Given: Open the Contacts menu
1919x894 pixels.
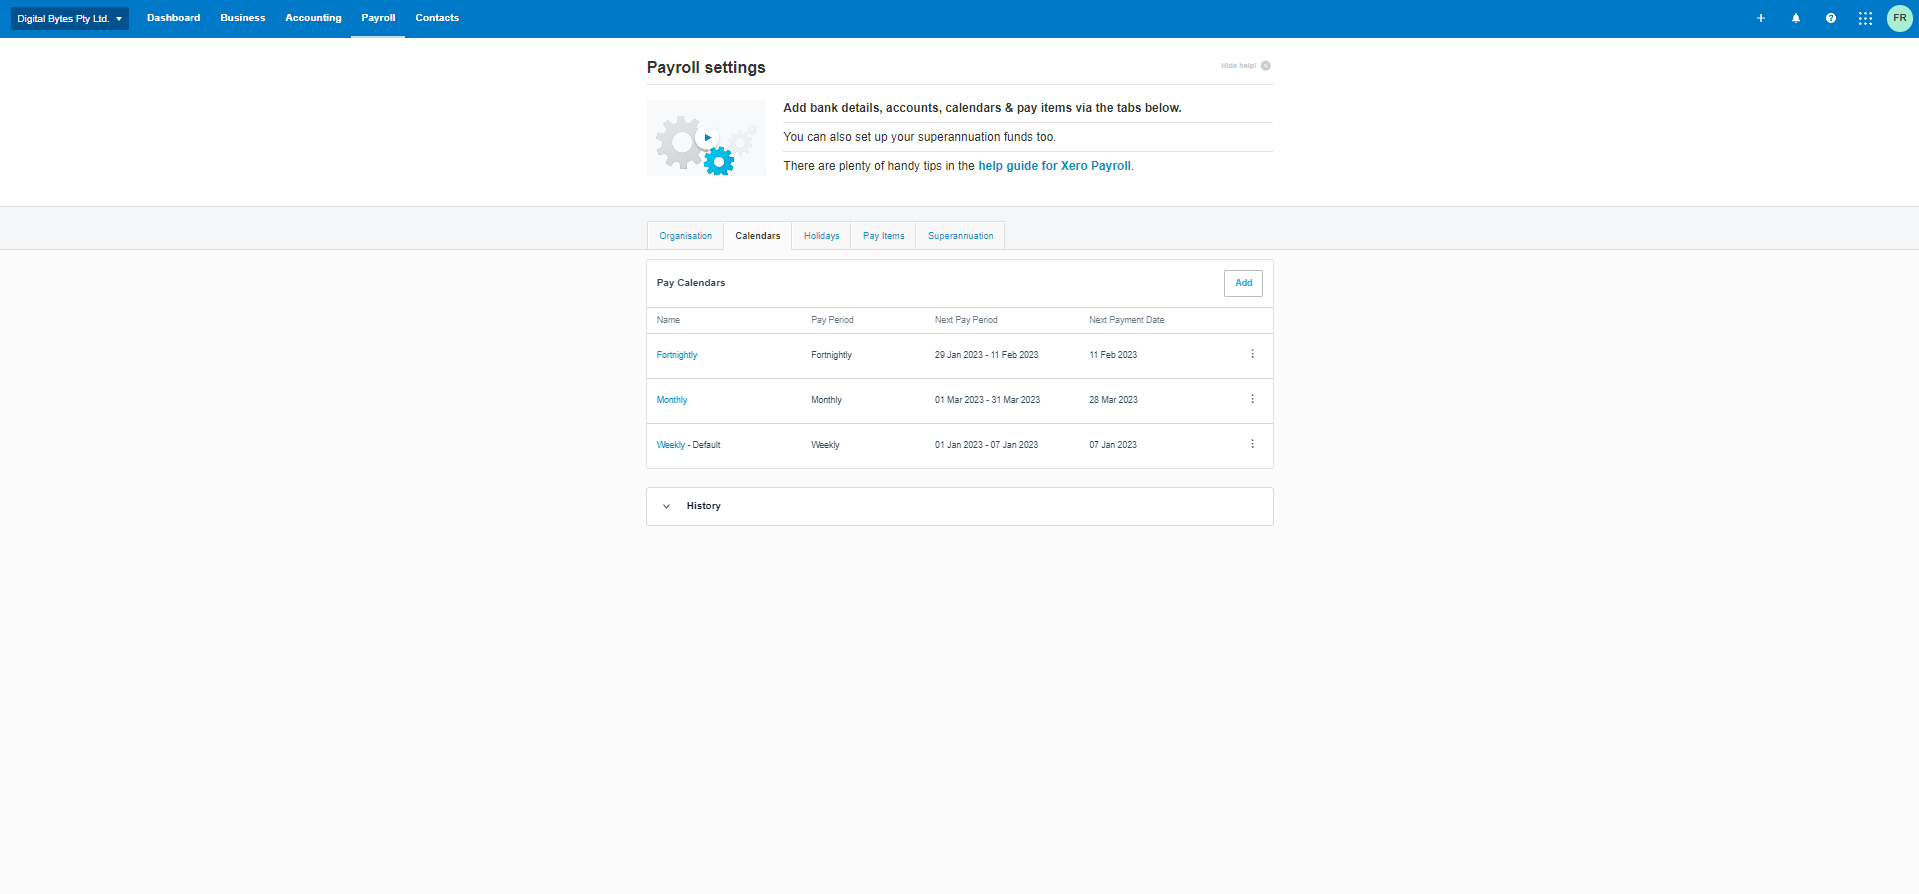Looking at the screenshot, I should click(x=437, y=18).
